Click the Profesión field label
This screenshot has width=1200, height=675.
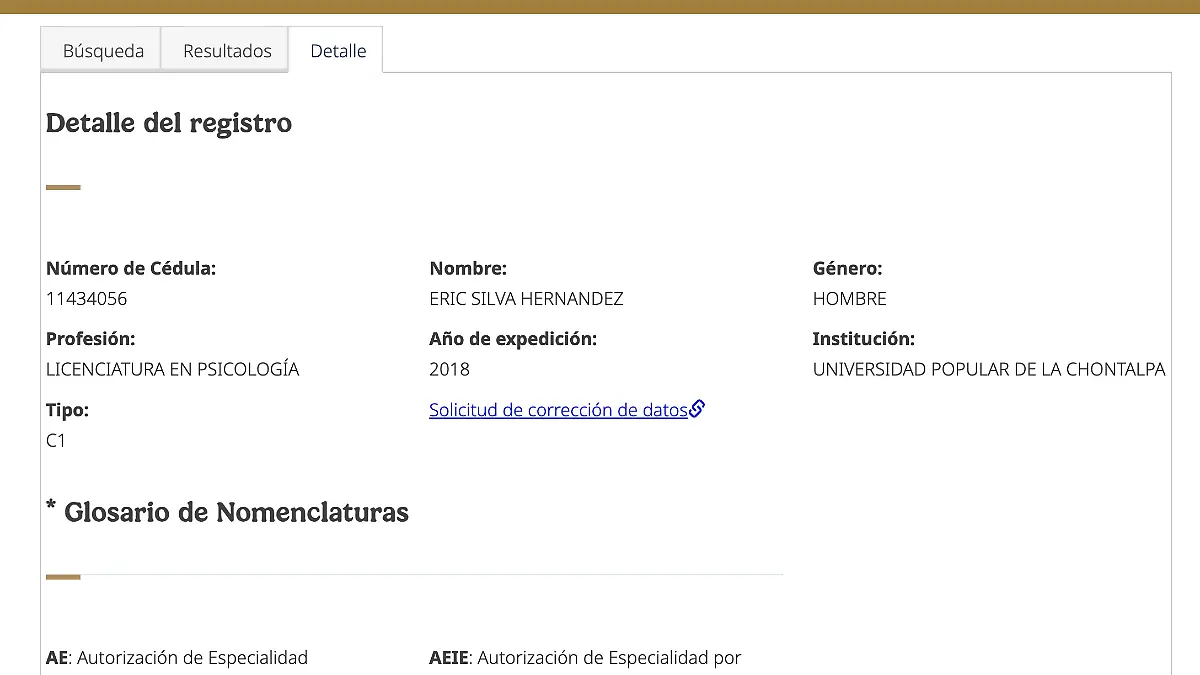[90, 339]
